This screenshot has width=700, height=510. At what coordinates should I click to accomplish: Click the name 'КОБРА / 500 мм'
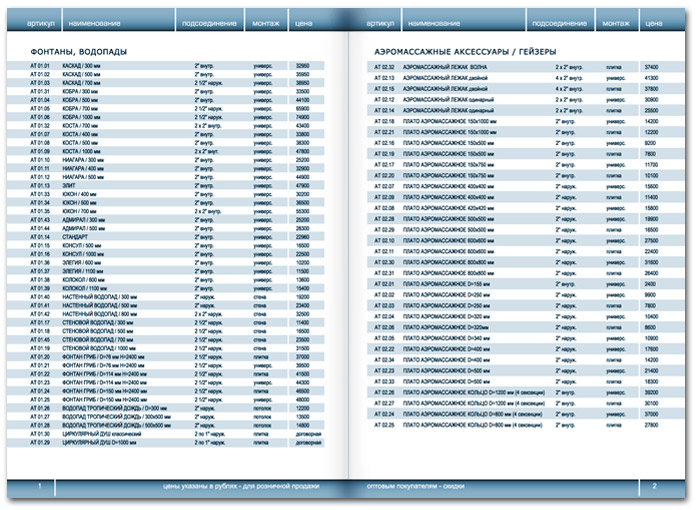pos(80,100)
